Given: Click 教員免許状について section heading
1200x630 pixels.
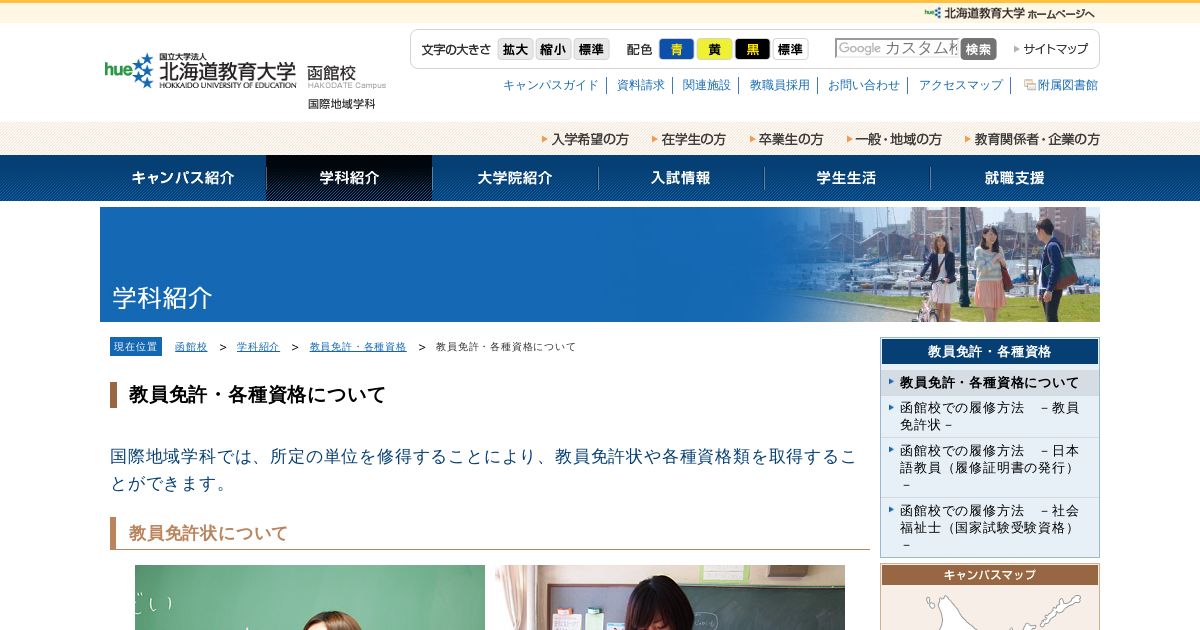Looking at the screenshot, I should 208,533.
